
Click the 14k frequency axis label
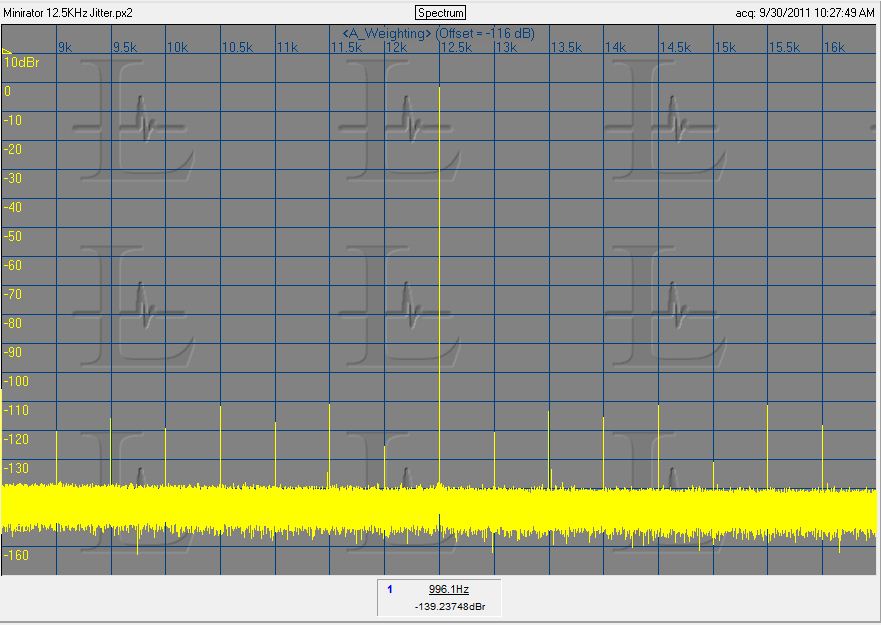click(x=616, y=48)
